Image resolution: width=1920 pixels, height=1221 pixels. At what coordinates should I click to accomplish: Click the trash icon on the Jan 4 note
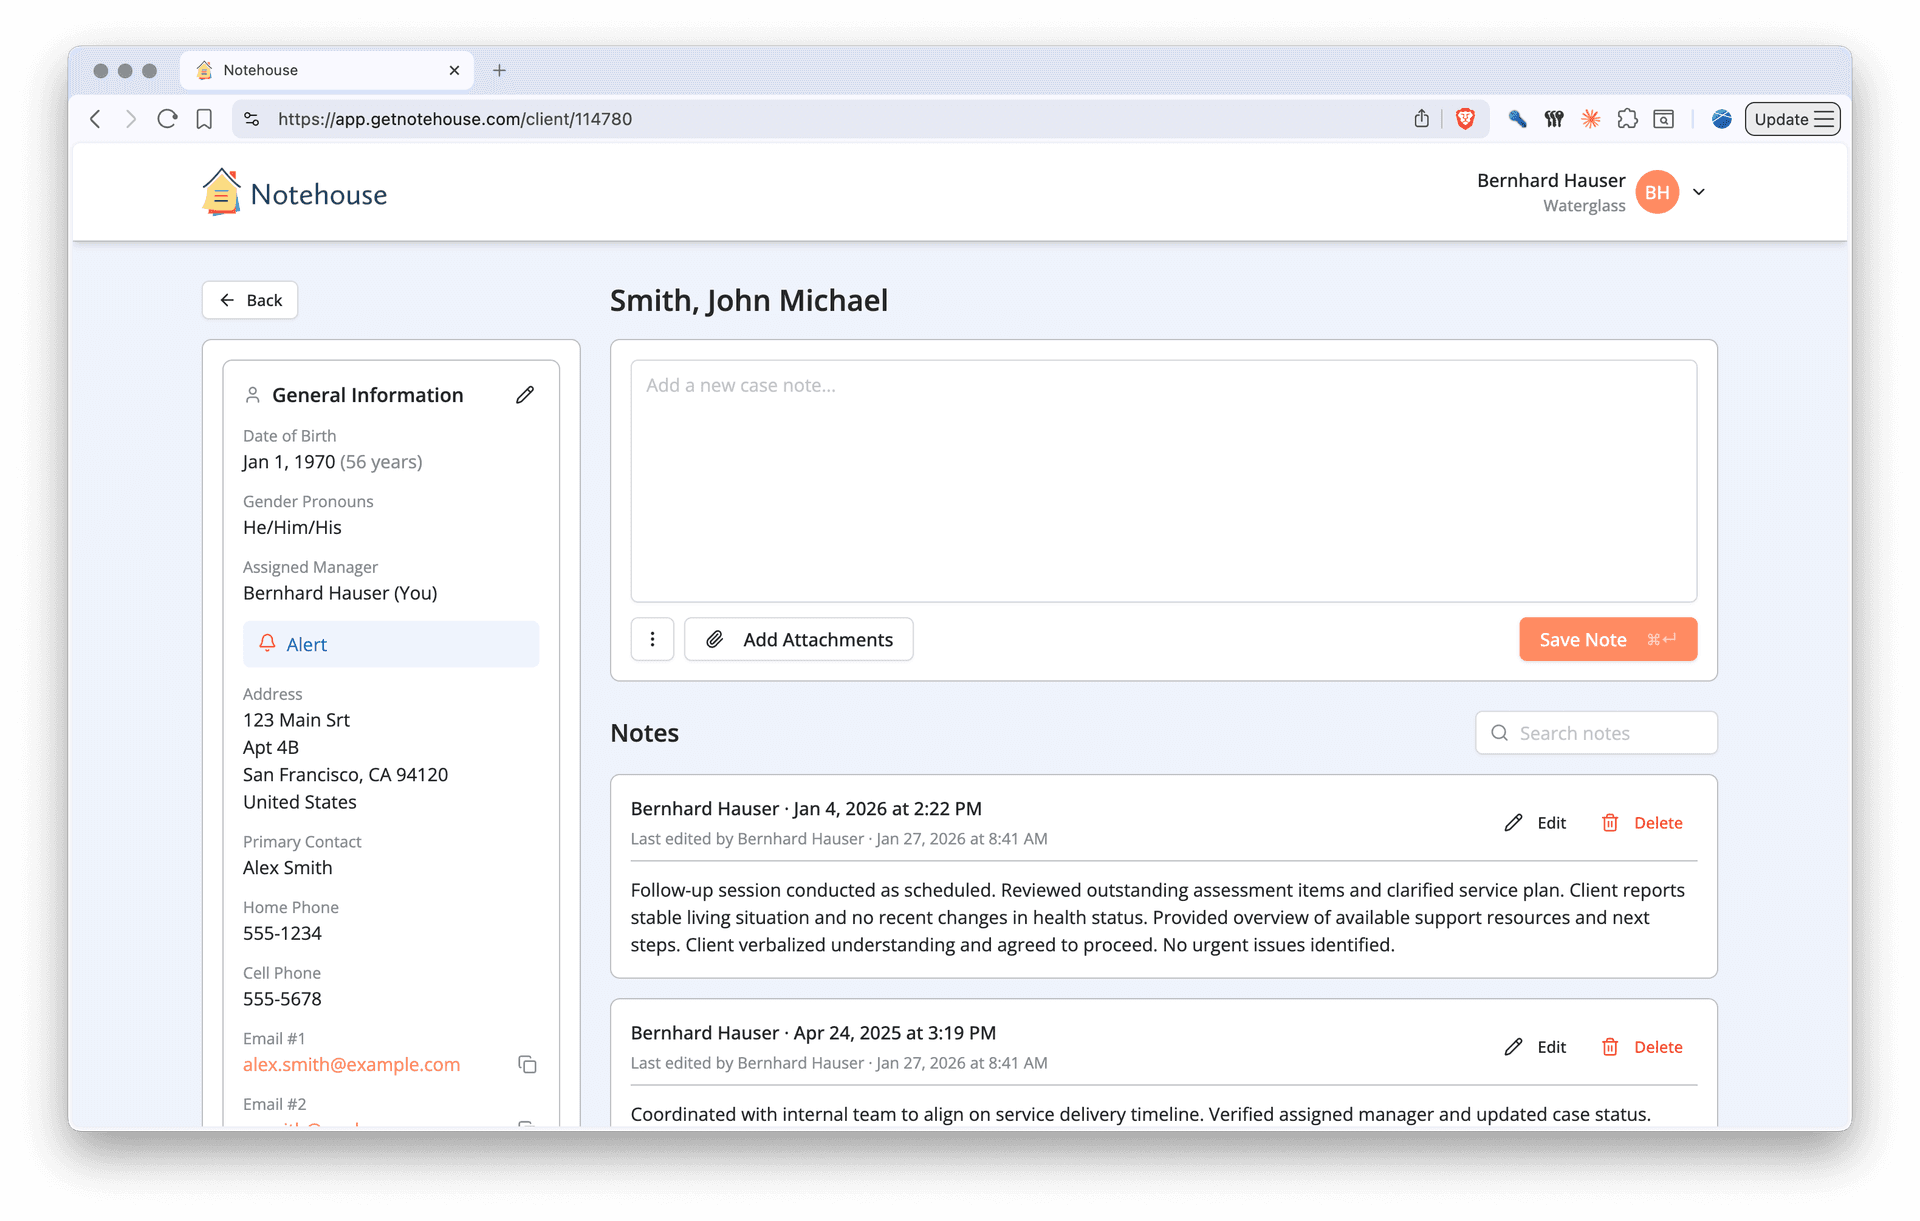[x=1610, y=822]
